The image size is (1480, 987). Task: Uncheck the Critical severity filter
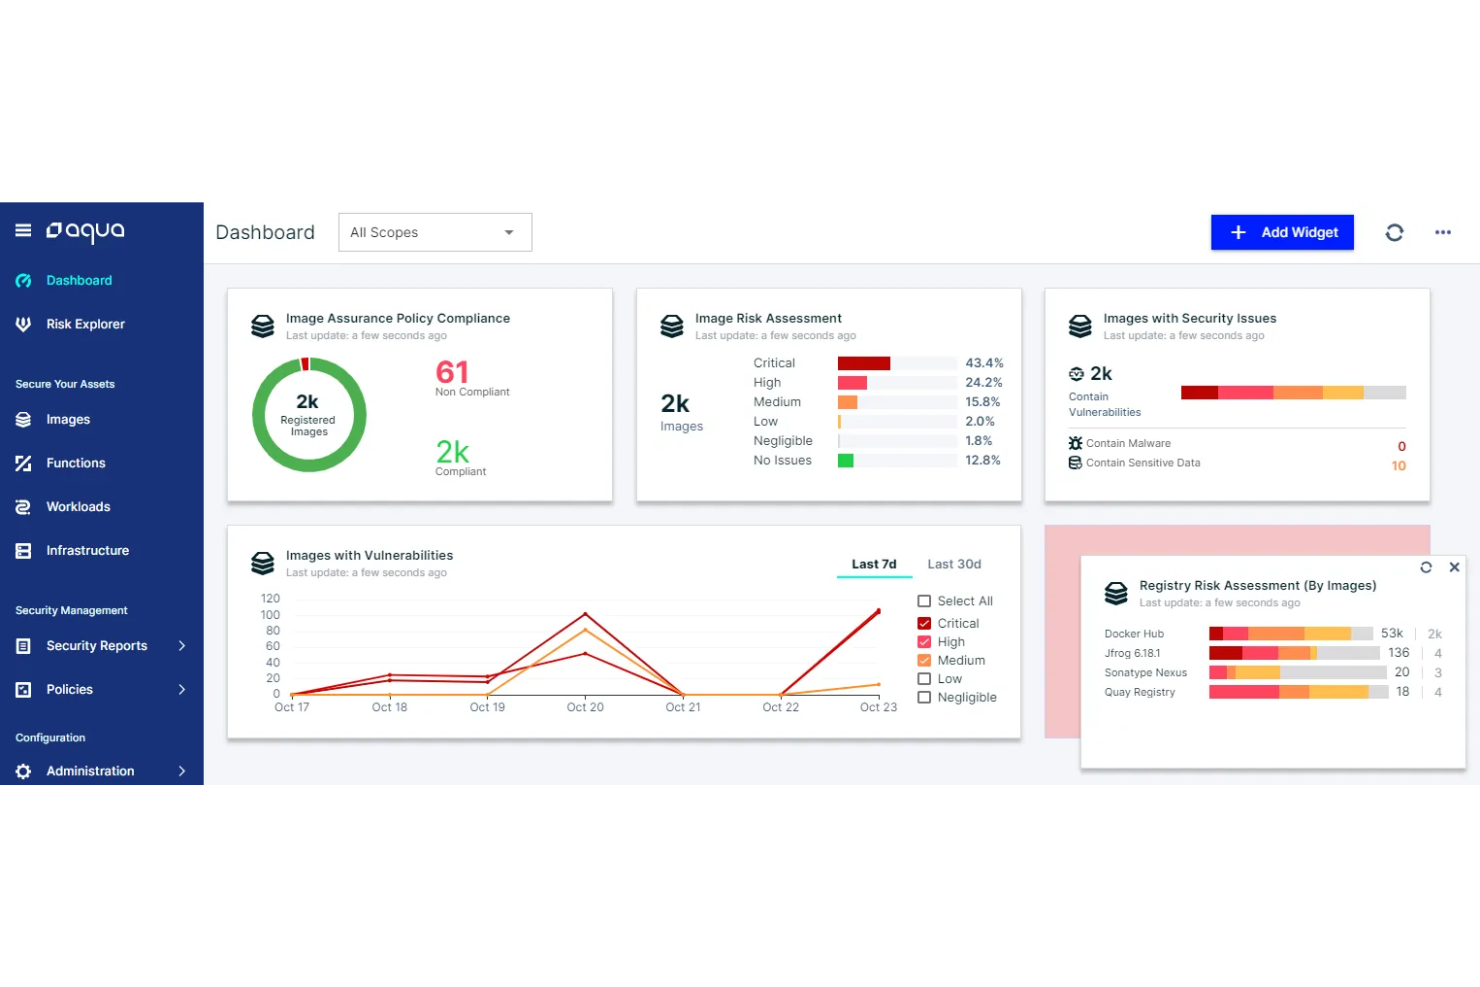point(924,622)
